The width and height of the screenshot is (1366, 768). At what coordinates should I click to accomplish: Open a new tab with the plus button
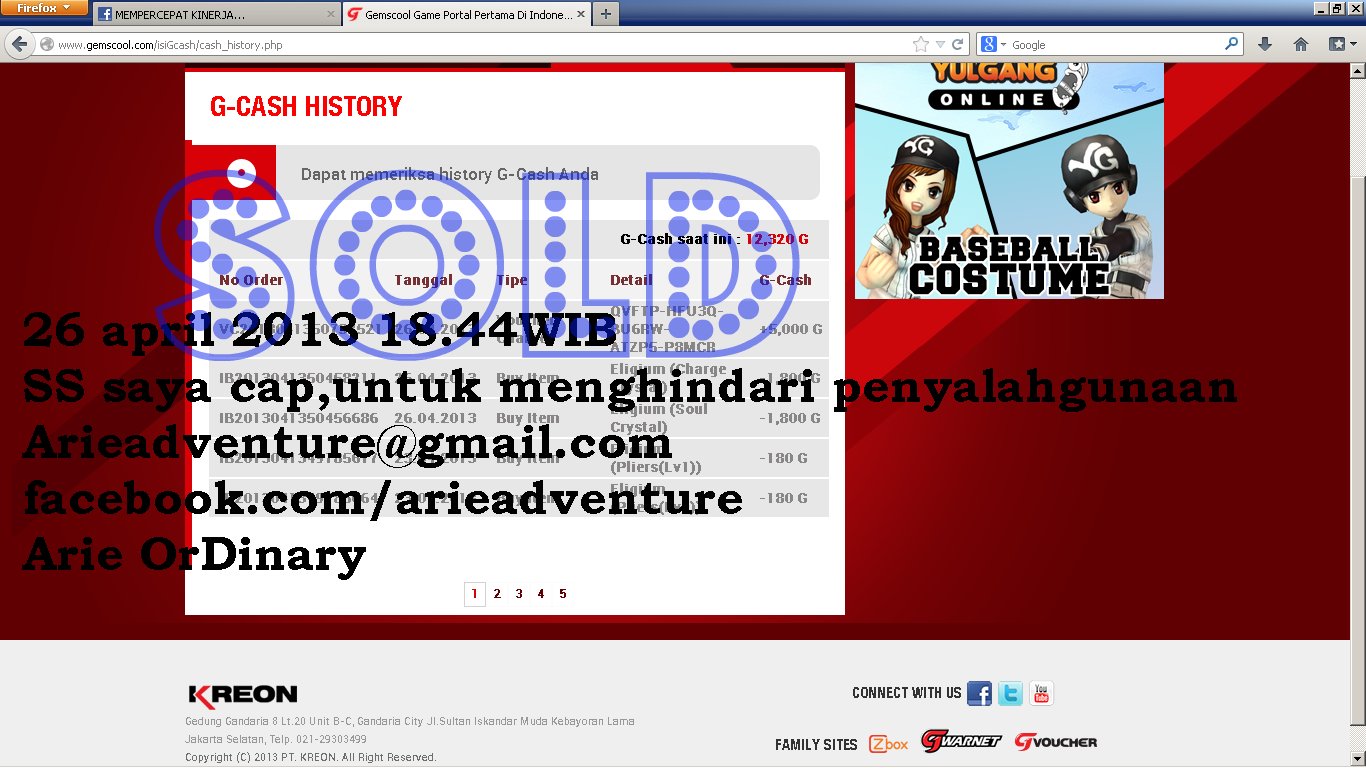(x=605, y=15)
